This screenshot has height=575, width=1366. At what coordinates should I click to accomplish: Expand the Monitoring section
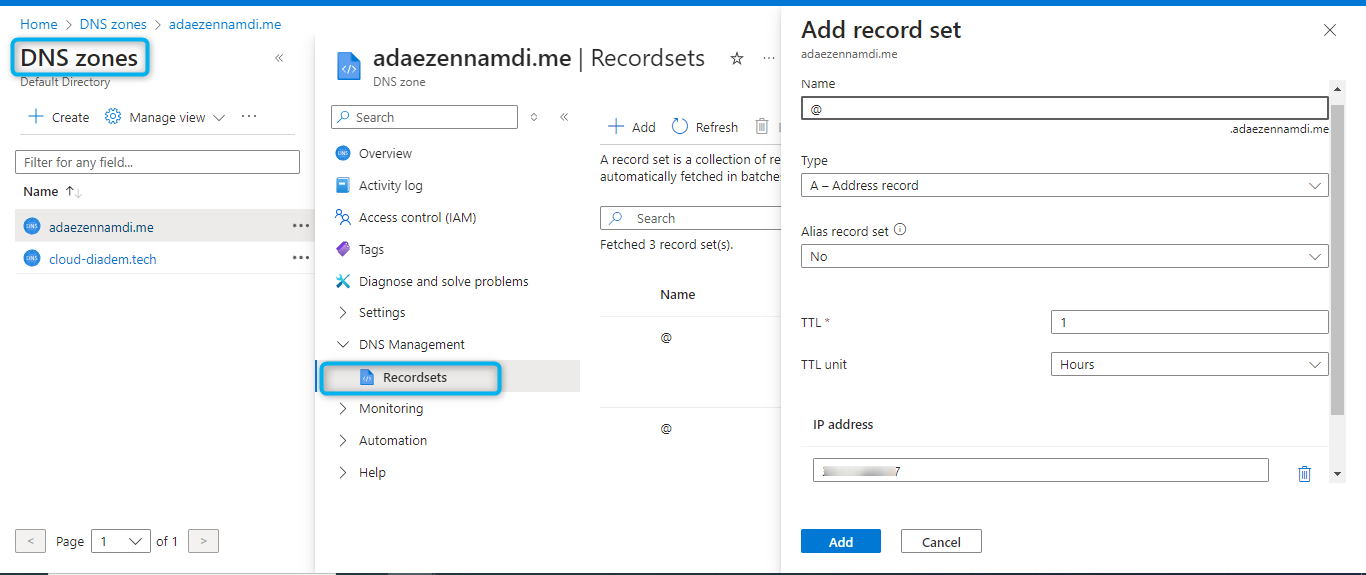click(390, 409)
